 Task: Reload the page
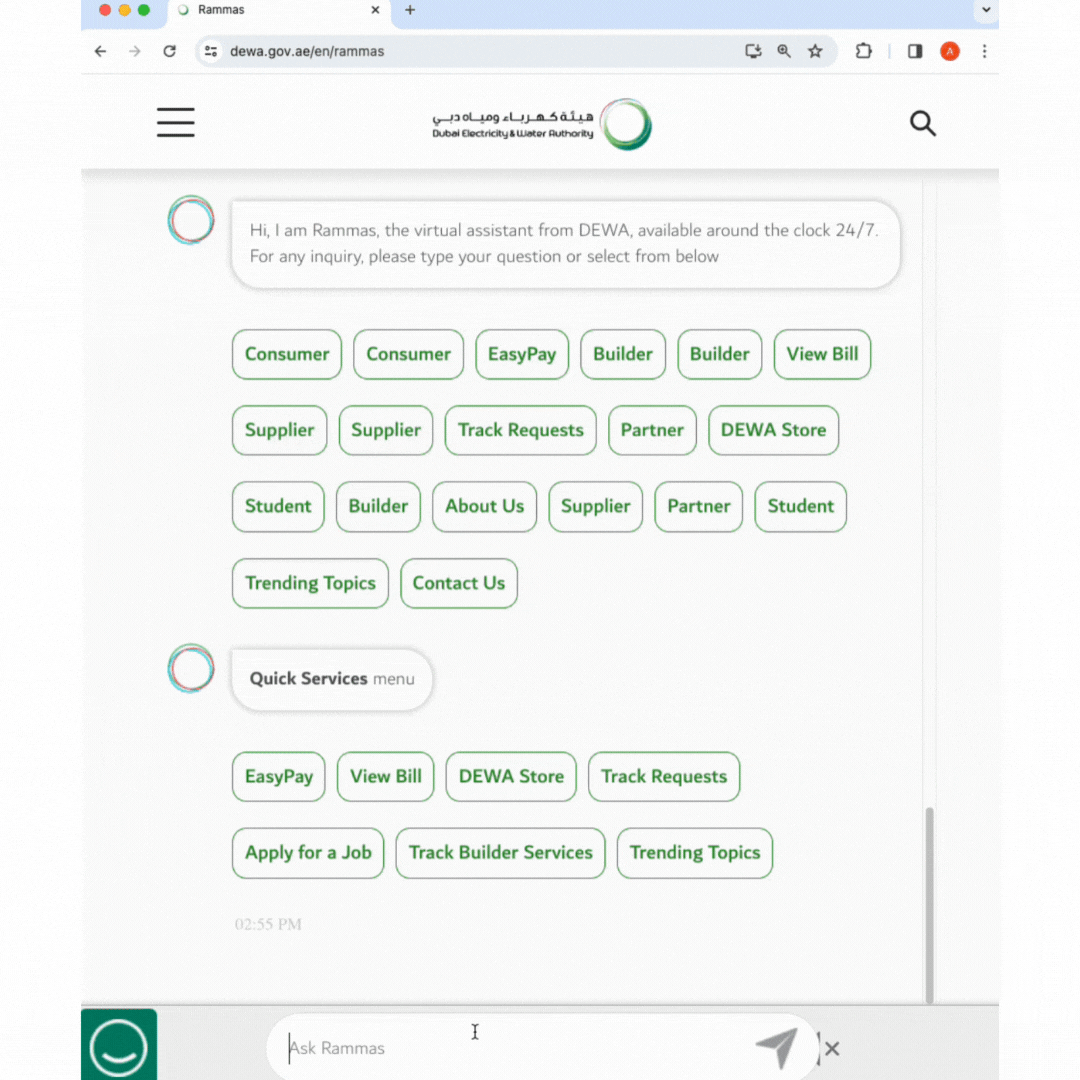[x=169, y=51]
